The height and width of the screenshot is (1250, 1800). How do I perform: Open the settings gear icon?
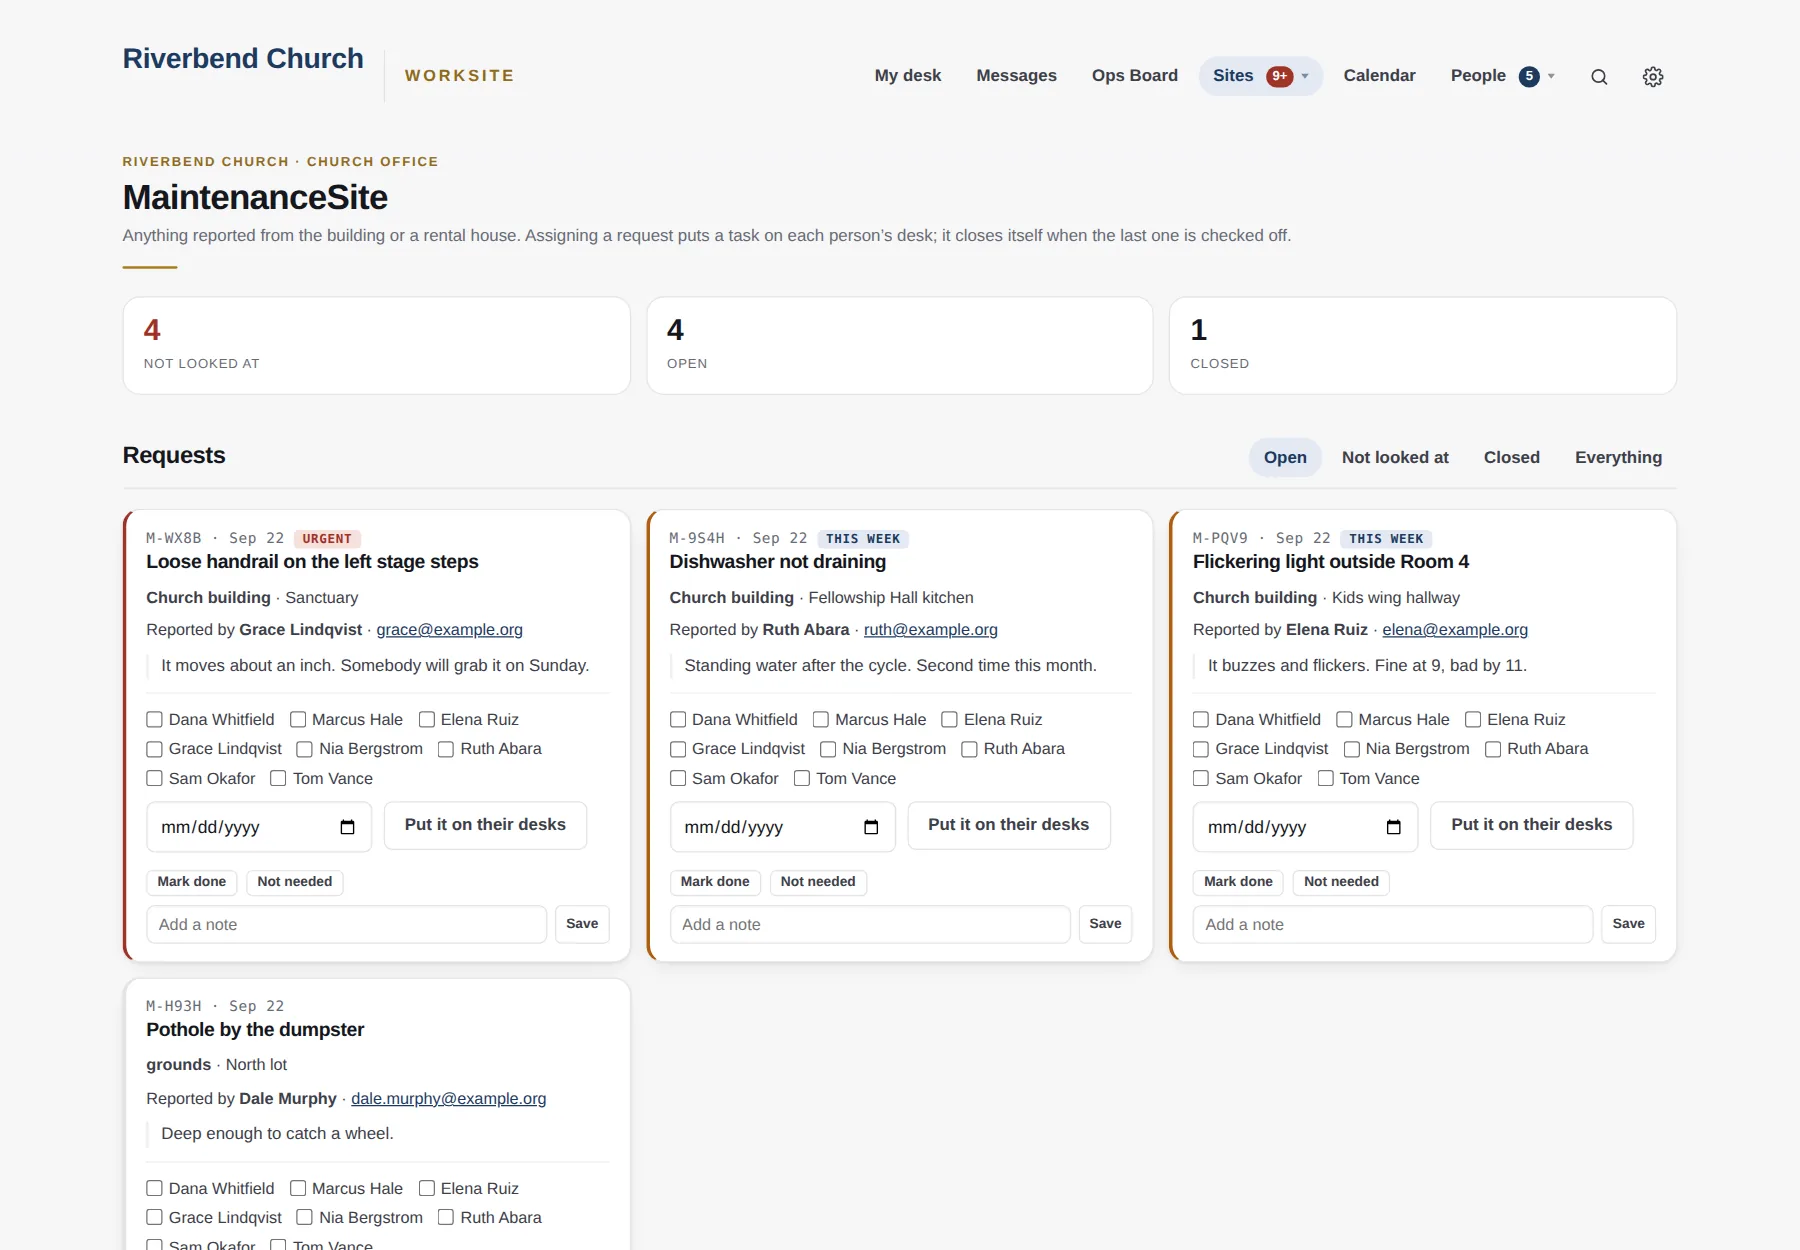1653,77
